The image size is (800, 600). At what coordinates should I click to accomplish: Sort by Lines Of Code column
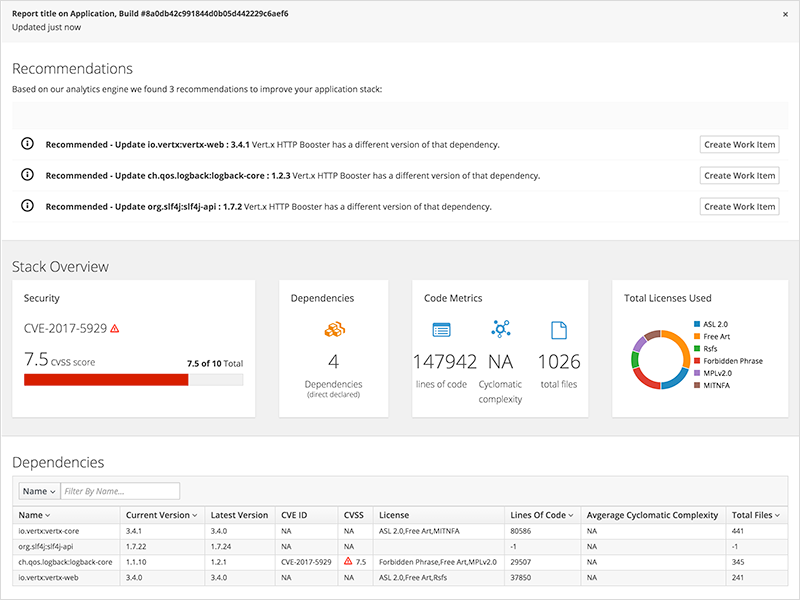click(541, 515)
